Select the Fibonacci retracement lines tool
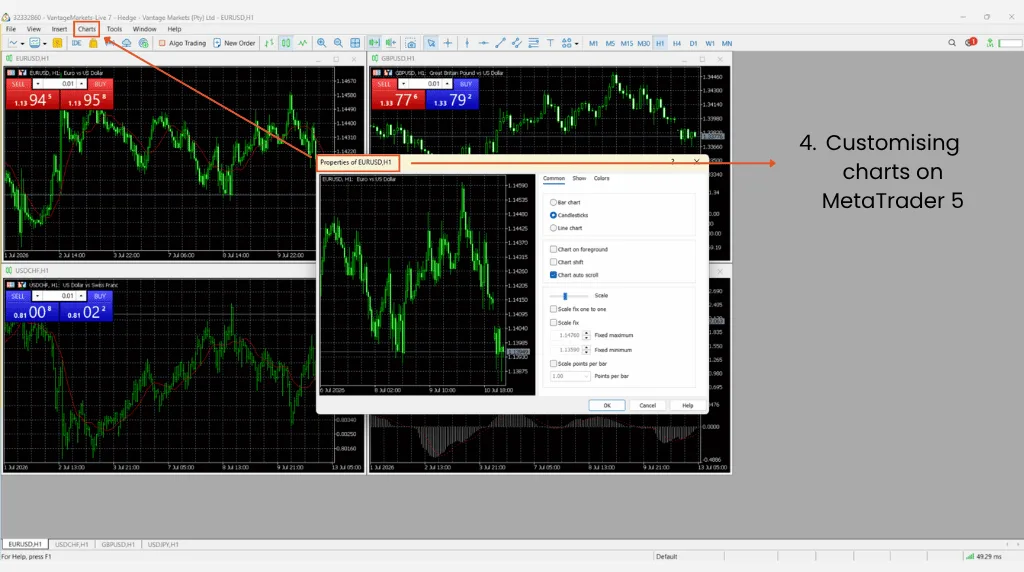Screen dimensions: 1024x572 [x=534, y=43]
